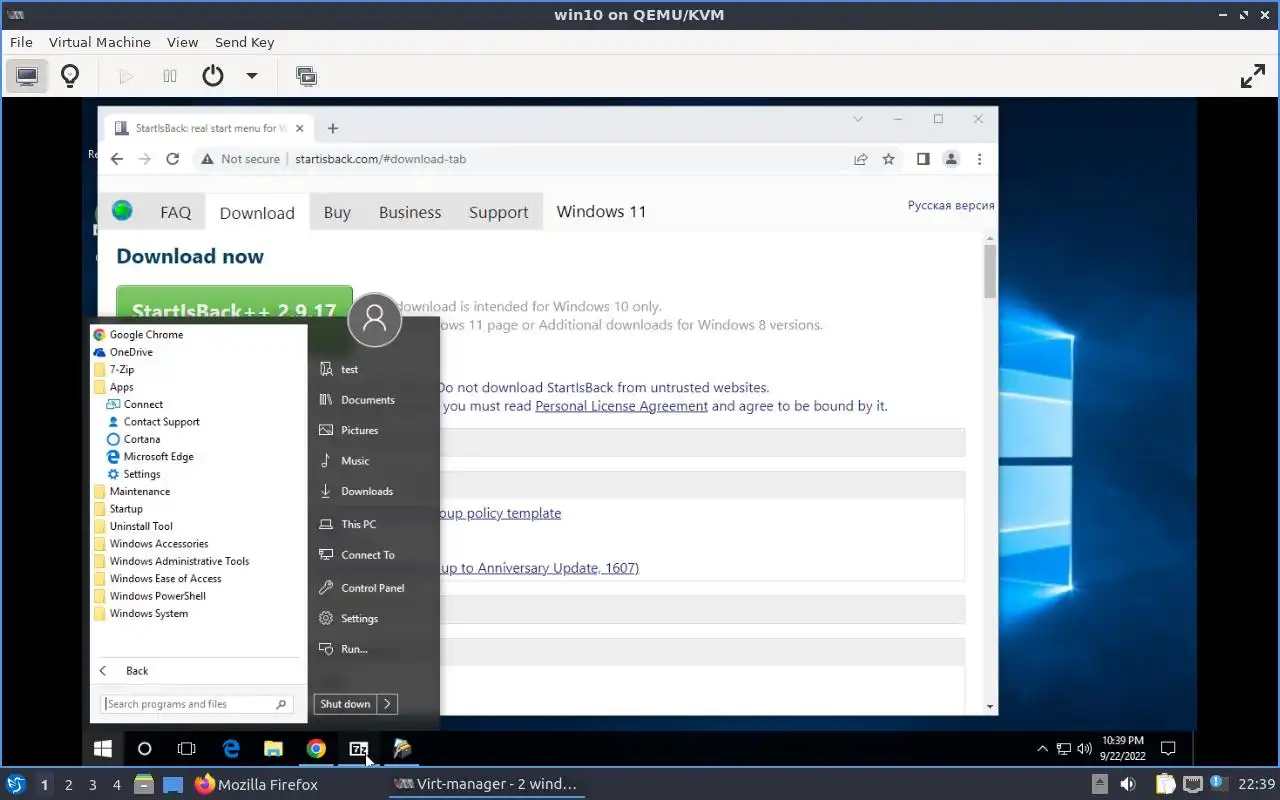This screenshot has height=800, width=1280.
Task: Open the Windows 11 page tab
Action: [x=601, y=212]
